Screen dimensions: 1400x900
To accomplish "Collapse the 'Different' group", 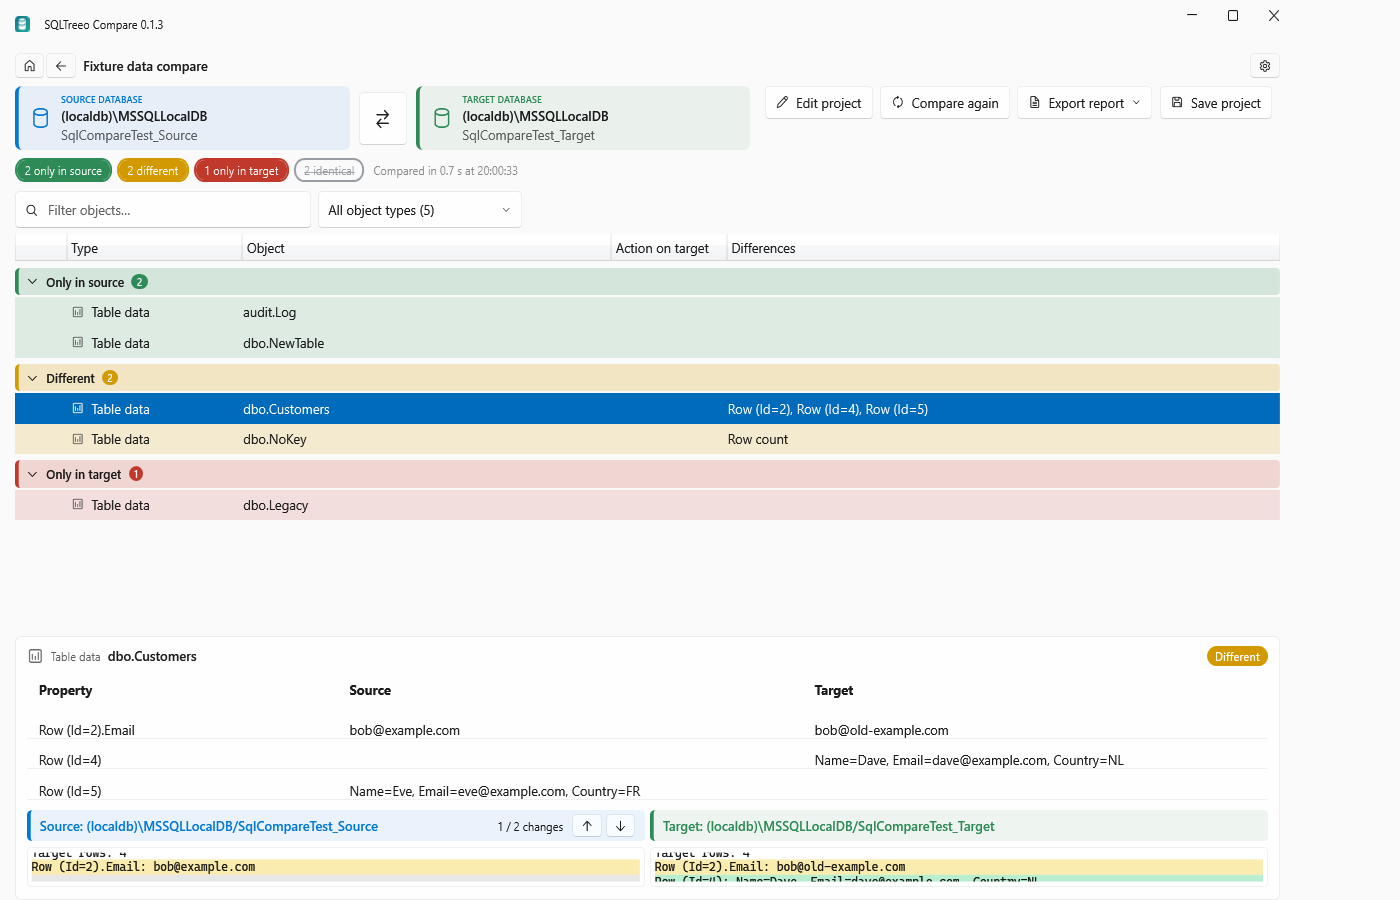I will click(x=33, y=378).
